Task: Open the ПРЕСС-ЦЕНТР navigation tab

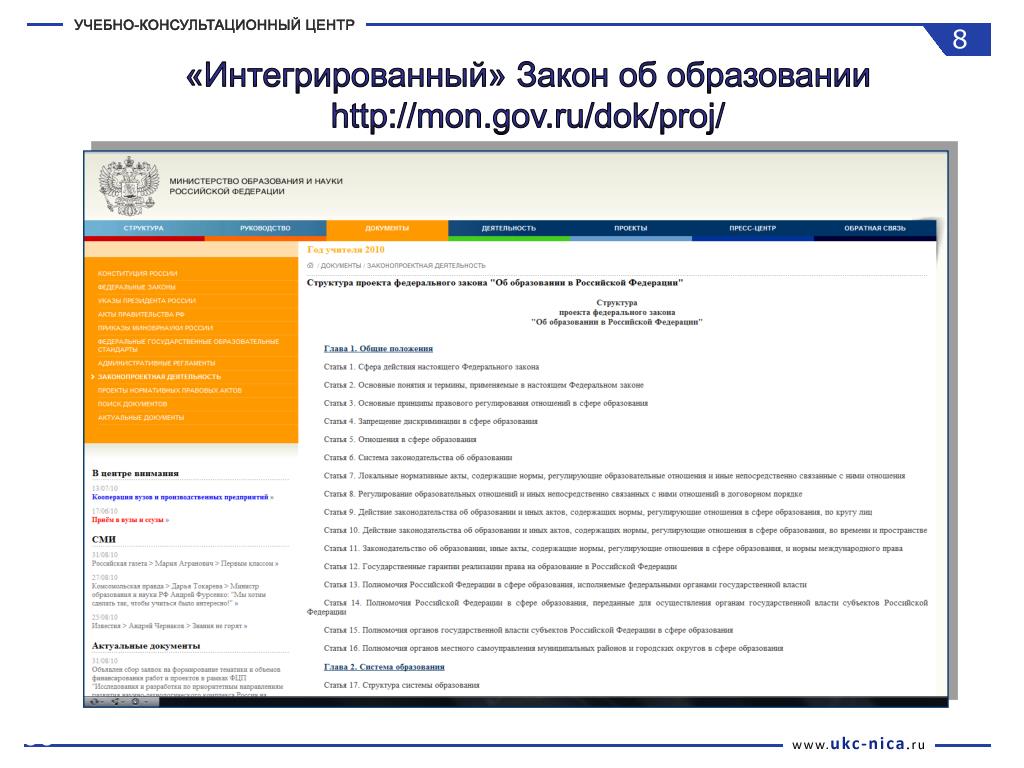Action: pyautogui.click(x=752, y=229)
